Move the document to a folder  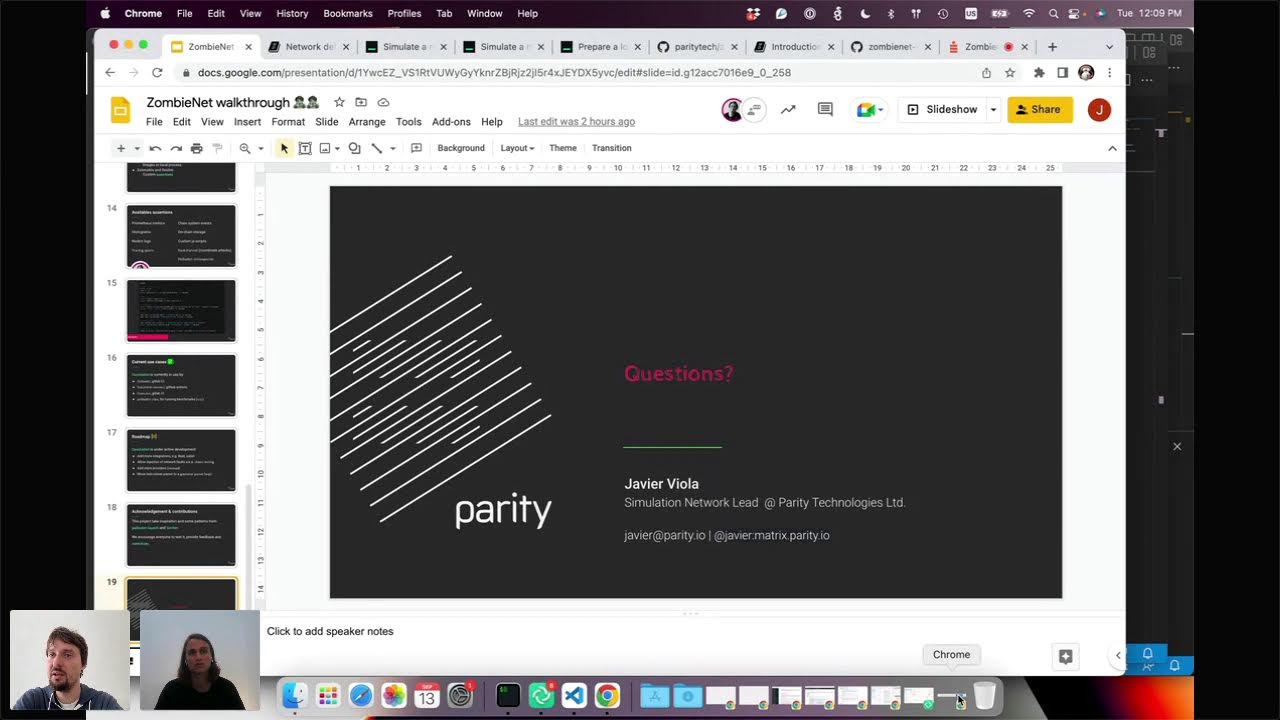[x=361, y=102]
